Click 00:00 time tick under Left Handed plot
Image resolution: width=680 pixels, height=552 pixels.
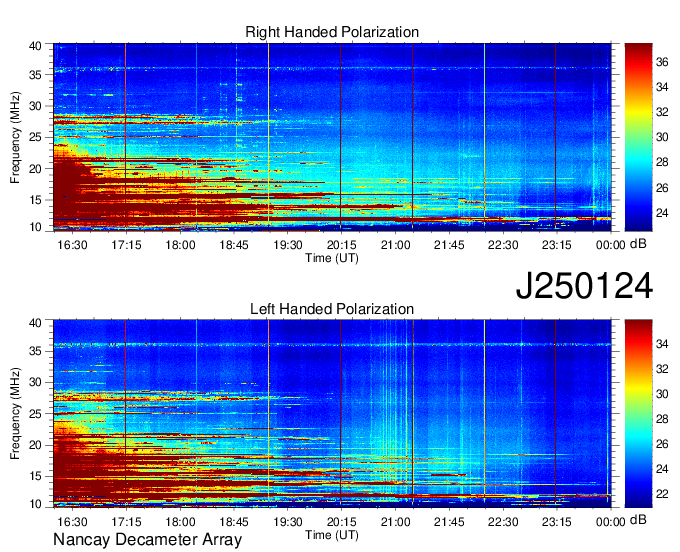click(611, 522)
